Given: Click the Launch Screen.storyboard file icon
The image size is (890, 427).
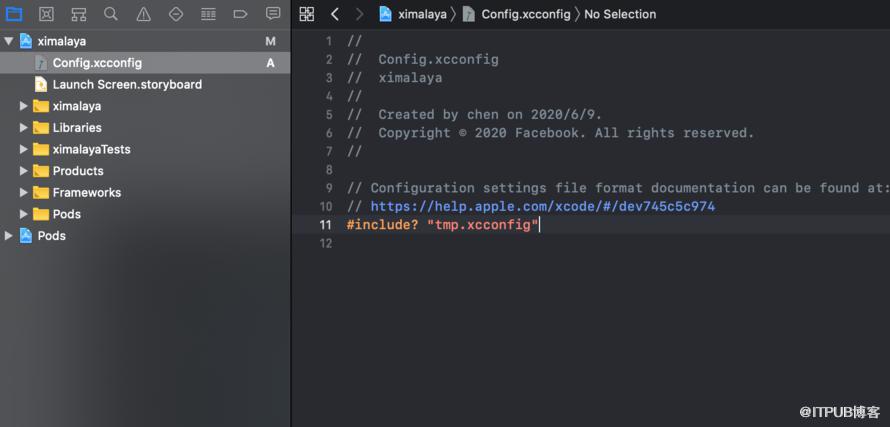Looking at the screenshot, I should (x=41, y=85).
